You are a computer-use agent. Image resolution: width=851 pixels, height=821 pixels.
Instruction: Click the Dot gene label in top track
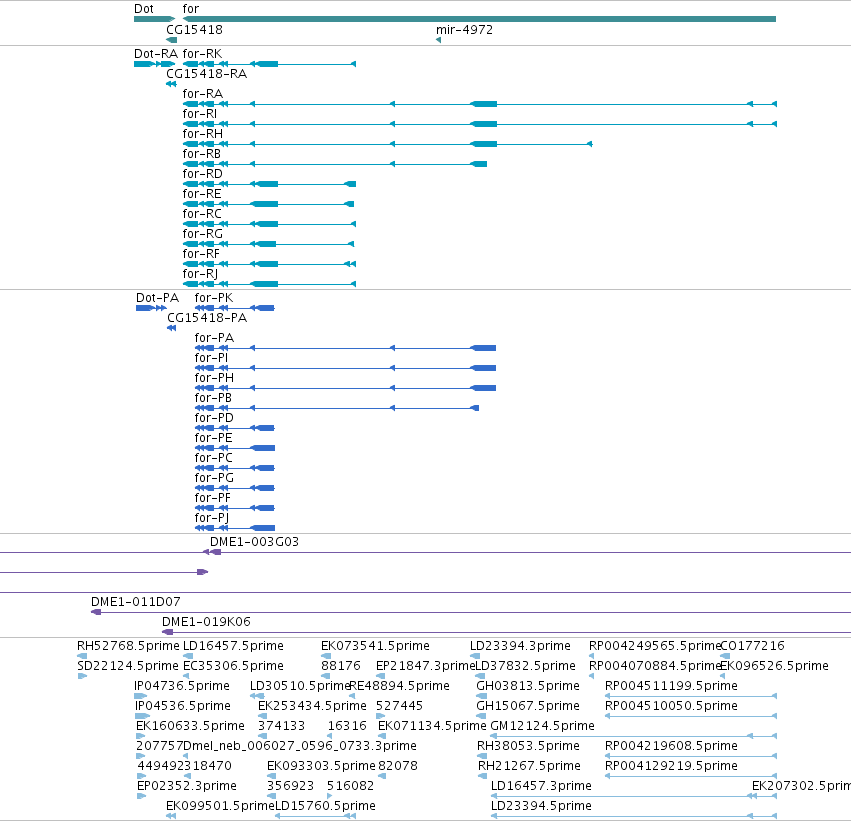coord(144,9)
